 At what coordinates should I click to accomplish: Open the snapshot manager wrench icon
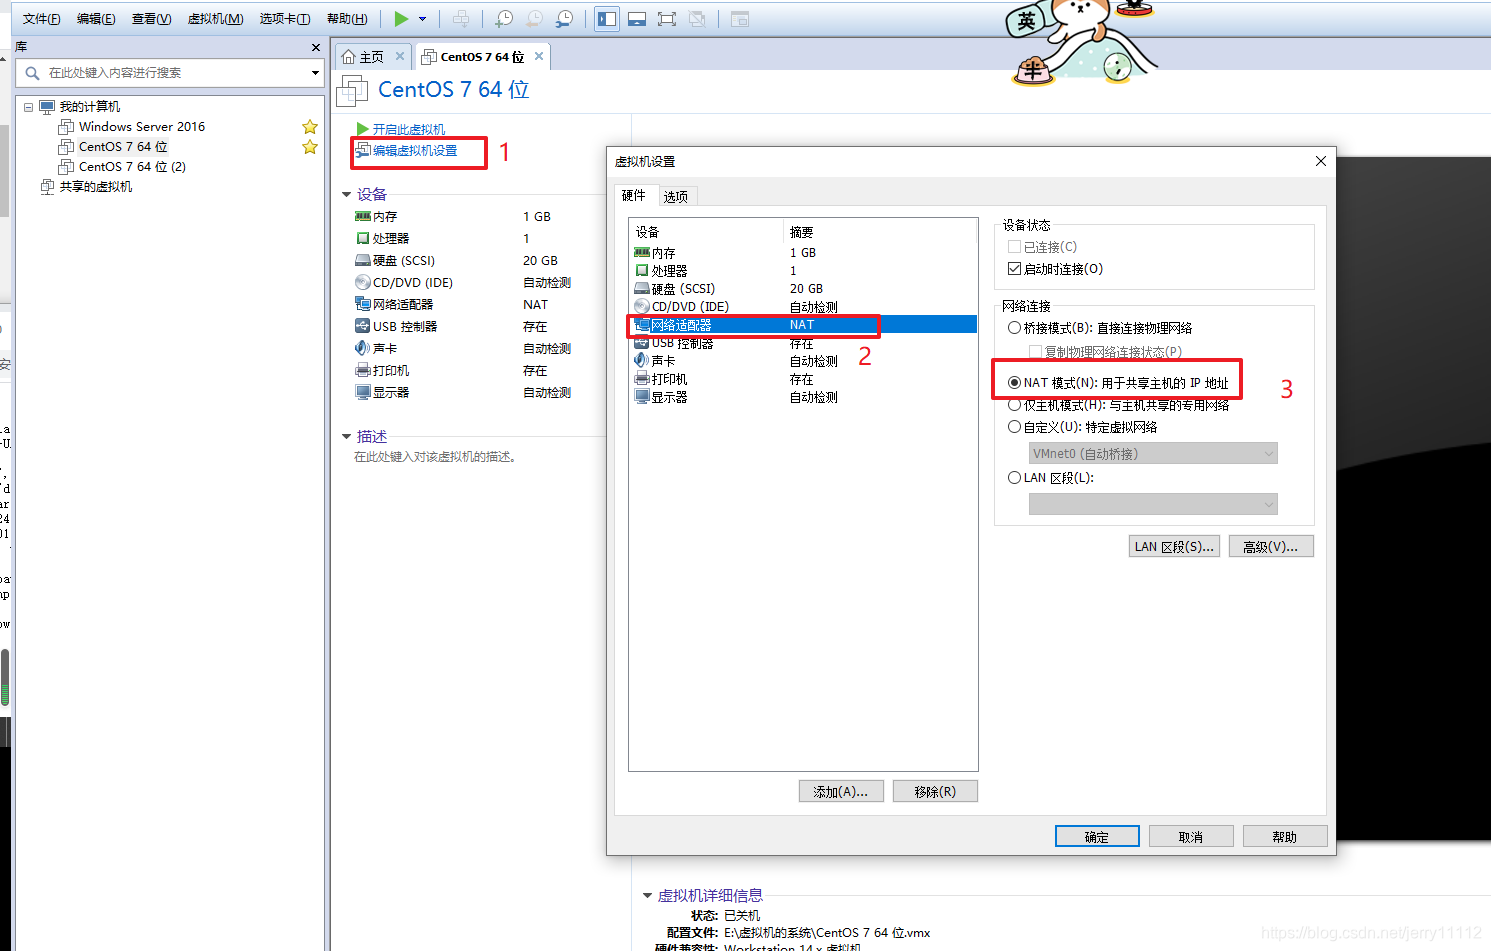point(565,19)
